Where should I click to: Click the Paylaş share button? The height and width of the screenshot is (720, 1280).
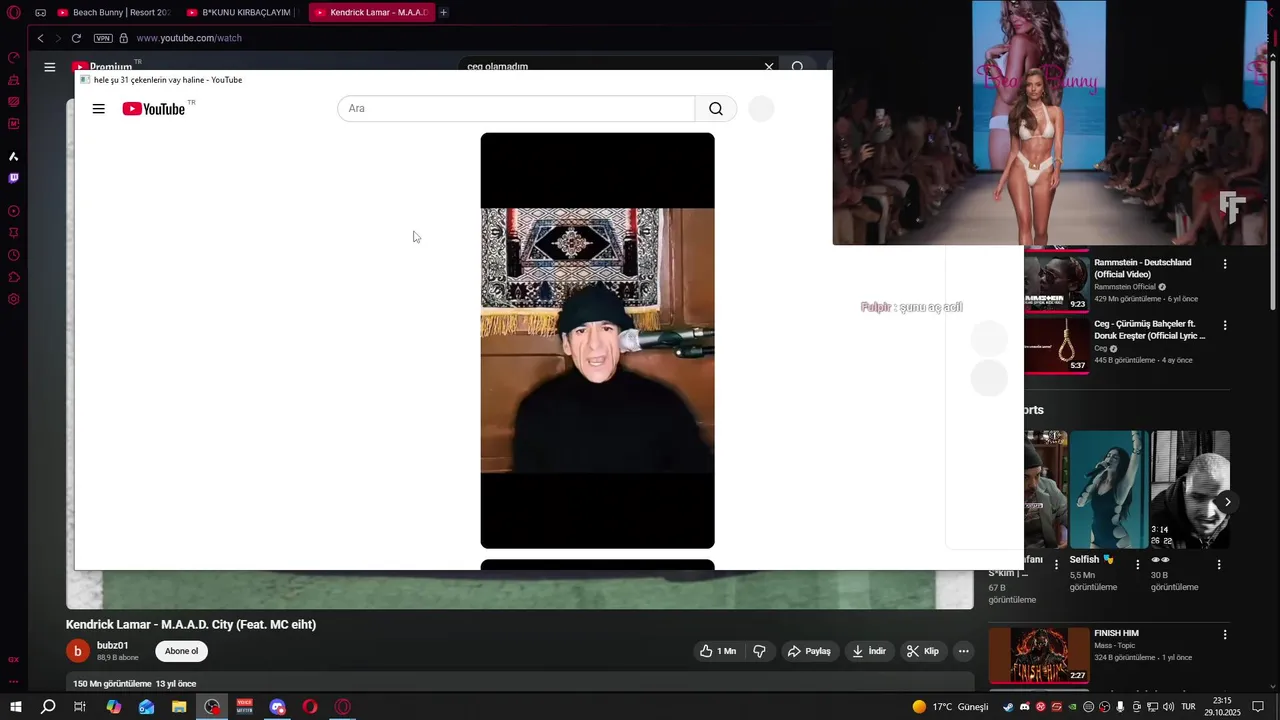[x=809, y=651]
